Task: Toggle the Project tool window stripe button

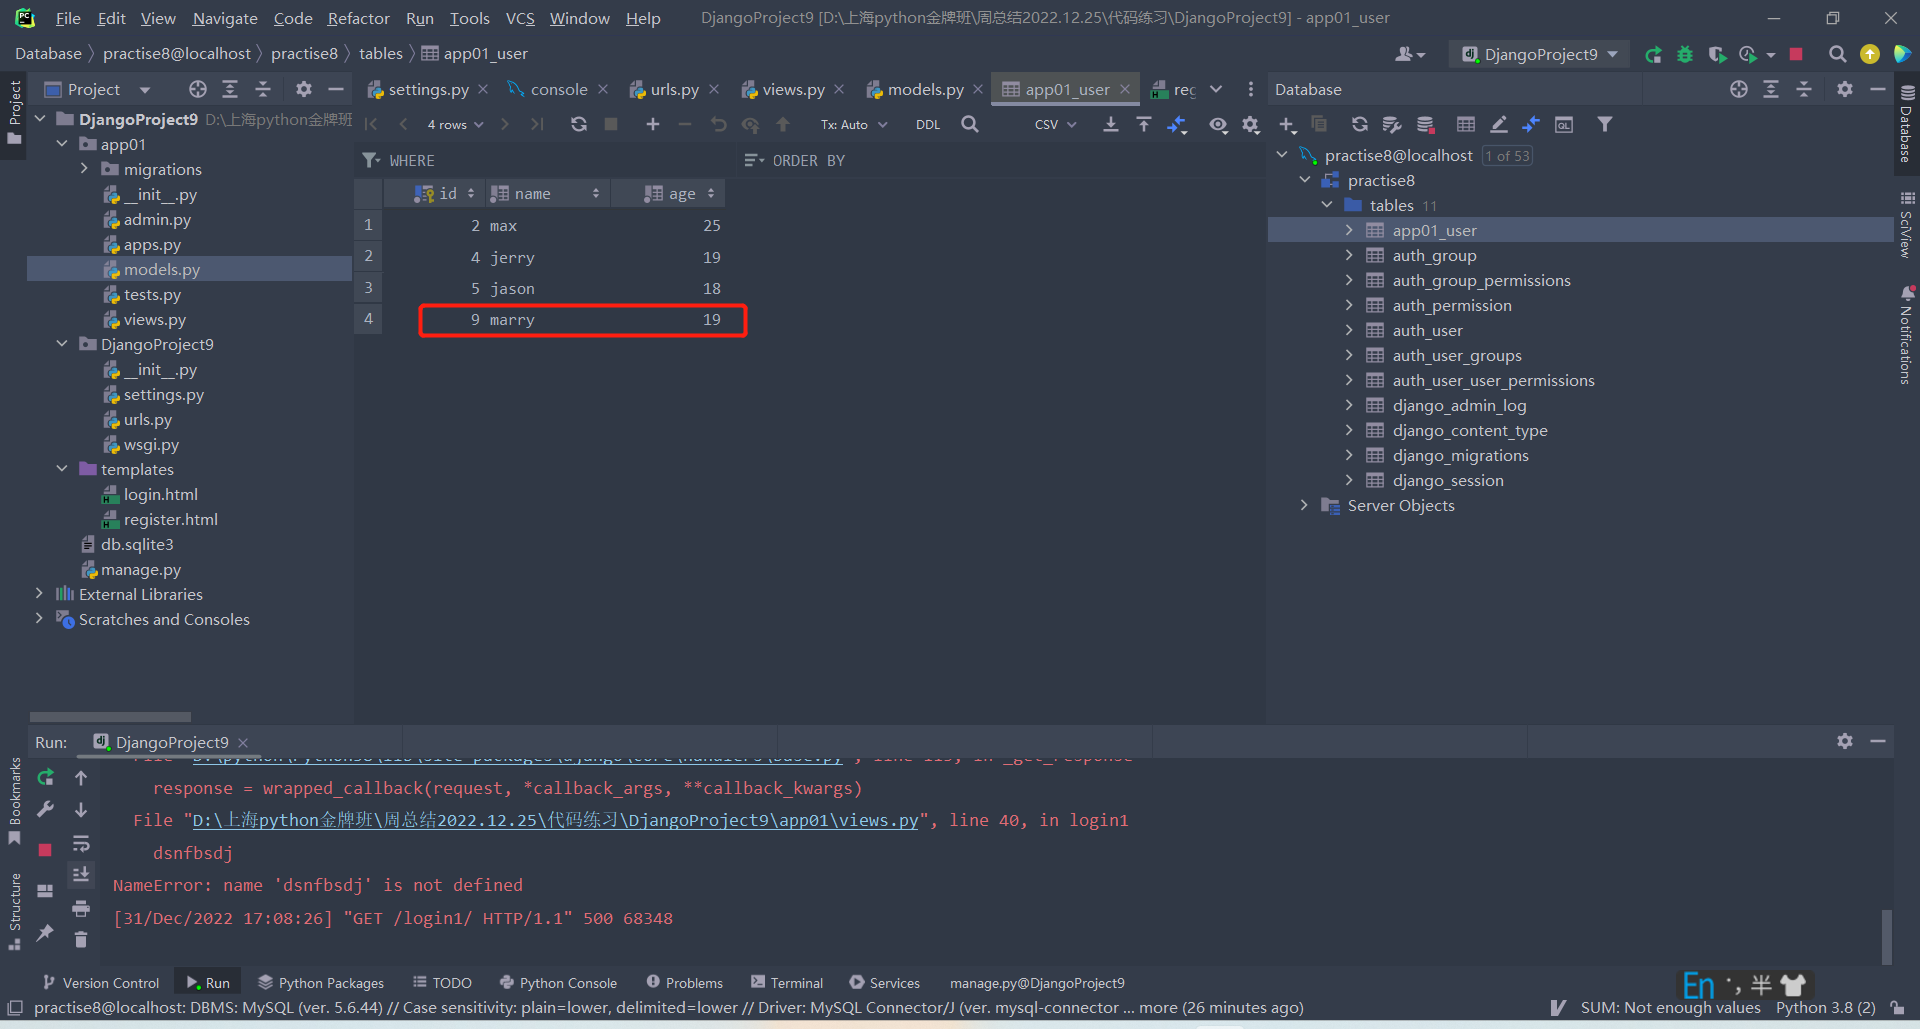Action: (x=14, y=112)
